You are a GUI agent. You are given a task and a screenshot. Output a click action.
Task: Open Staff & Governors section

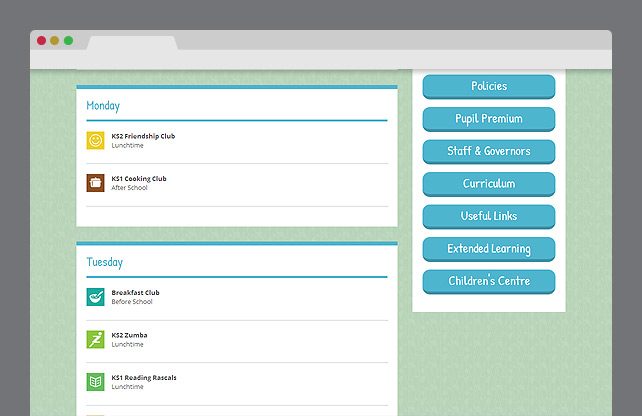click(488, 152)
